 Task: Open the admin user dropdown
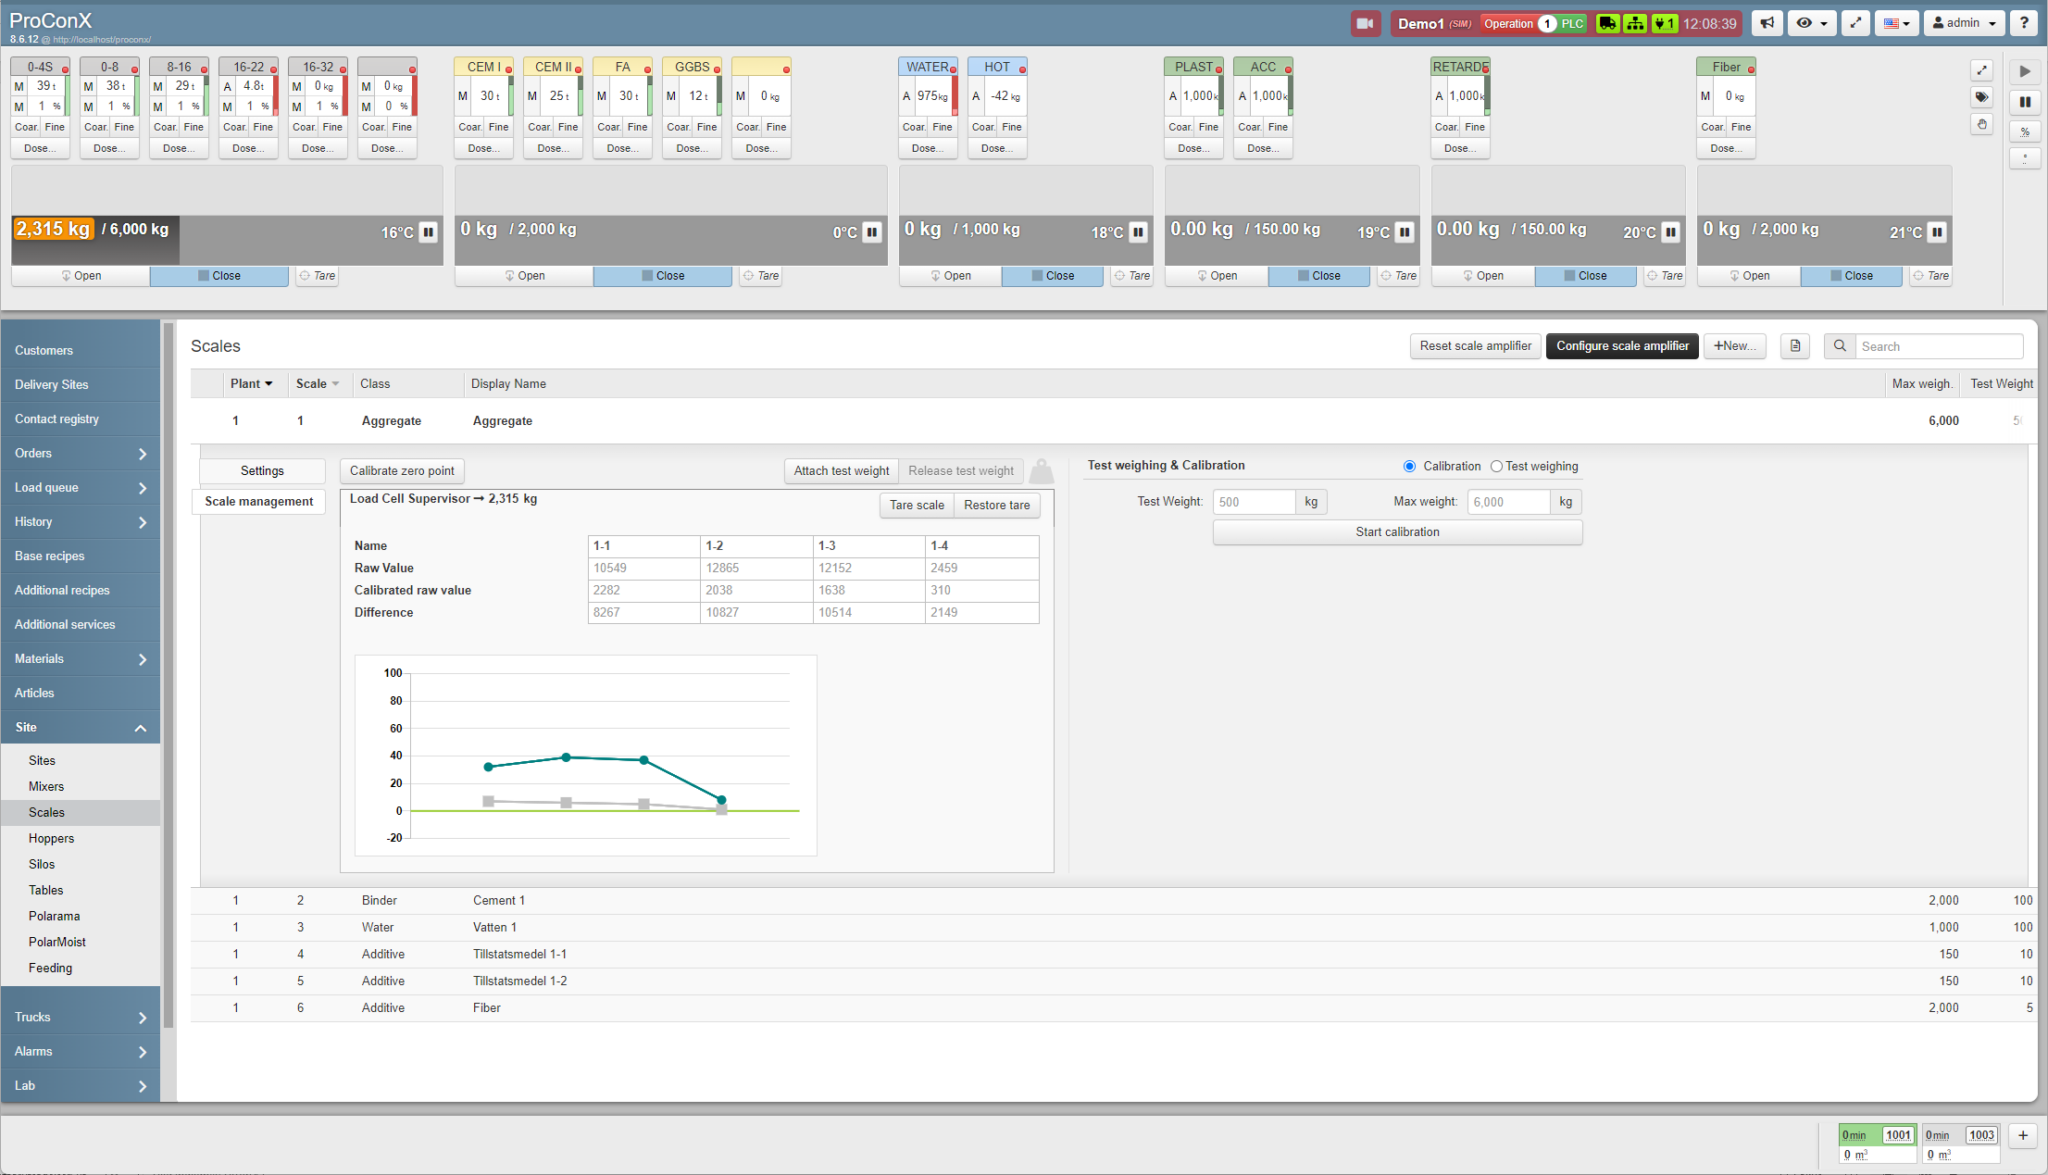coord(1964,23)
